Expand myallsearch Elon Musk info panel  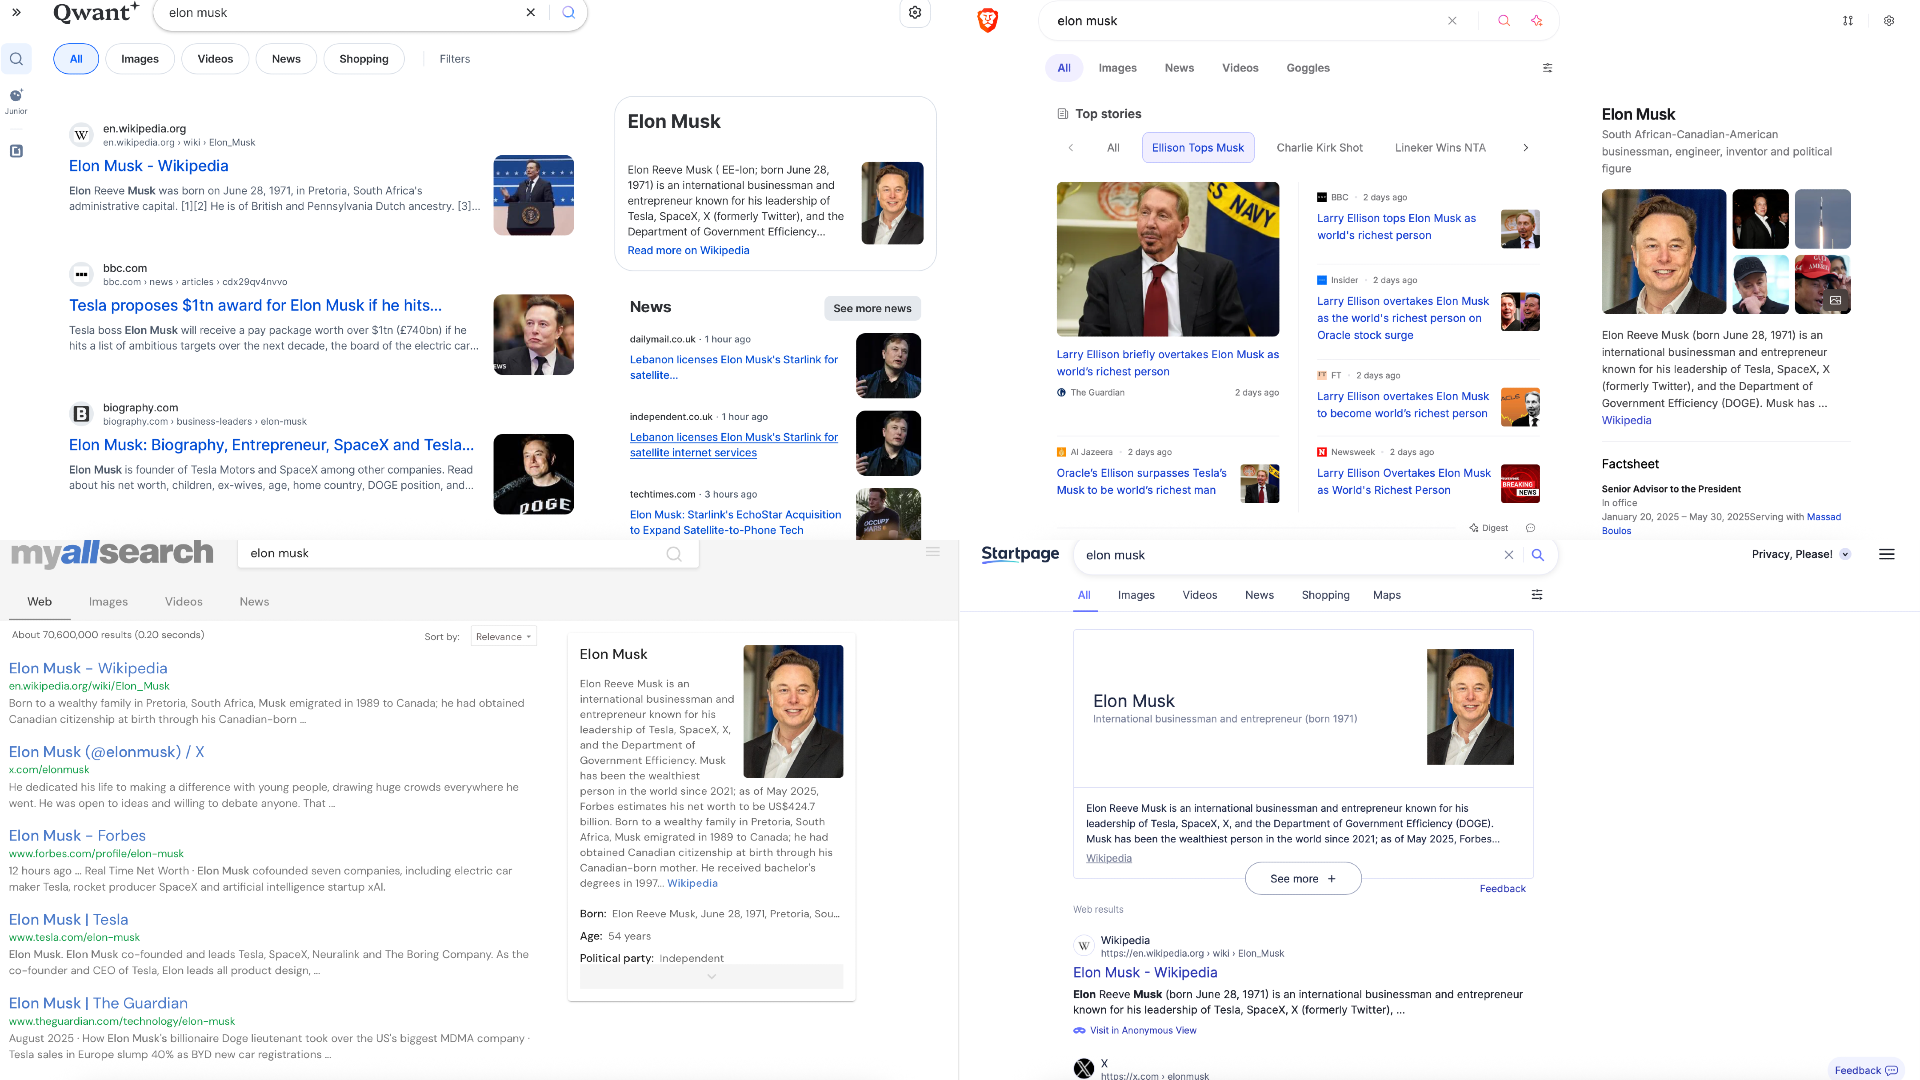[x=711, y=976]
